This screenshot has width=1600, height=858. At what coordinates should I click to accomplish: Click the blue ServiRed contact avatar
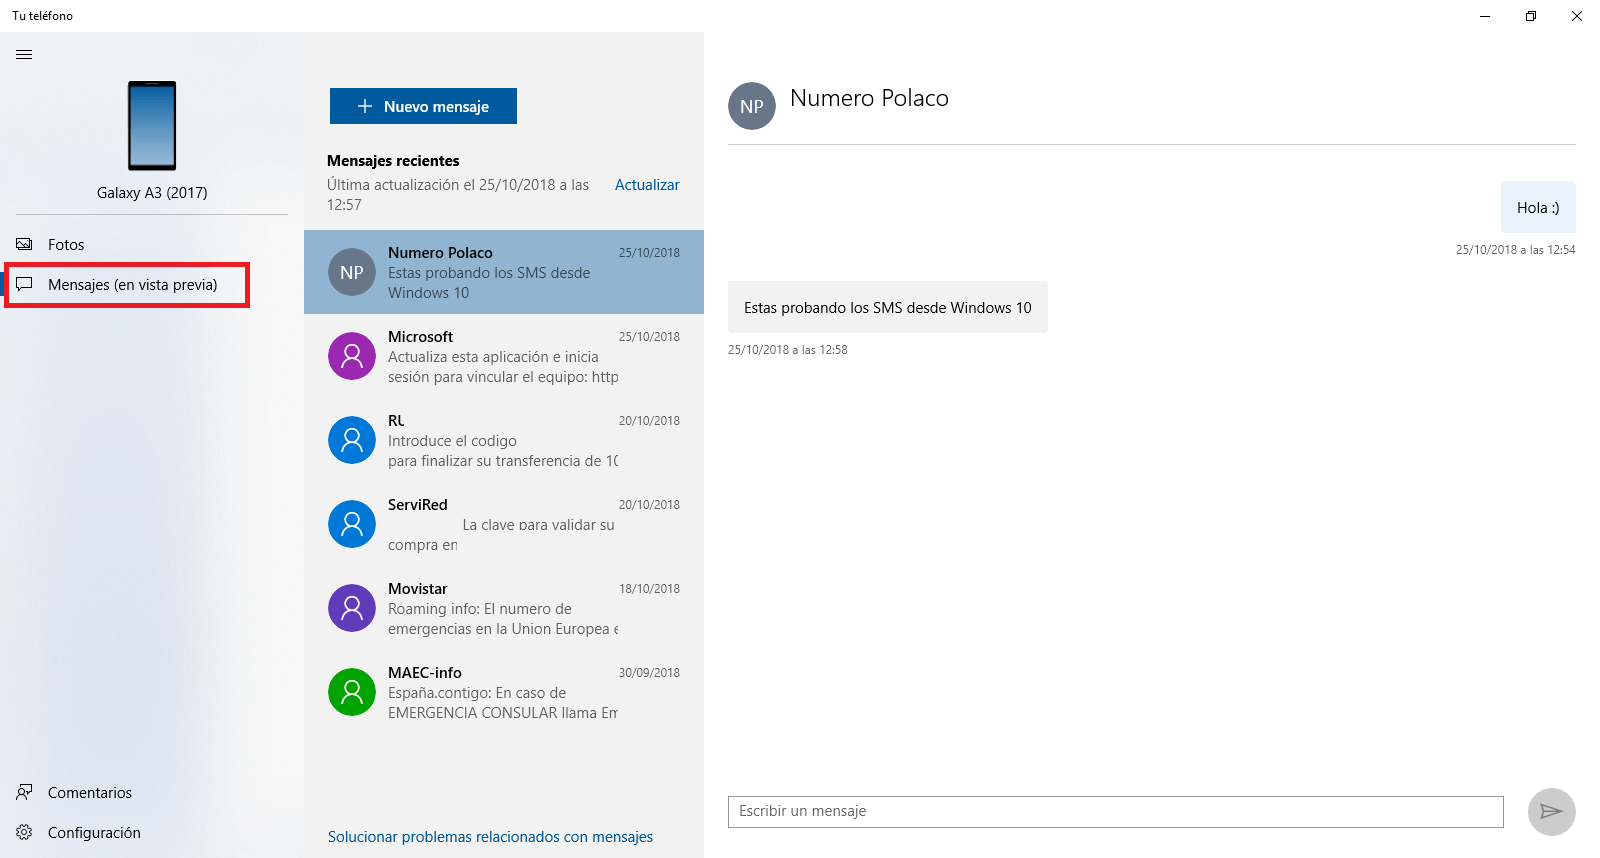(352, 524)
